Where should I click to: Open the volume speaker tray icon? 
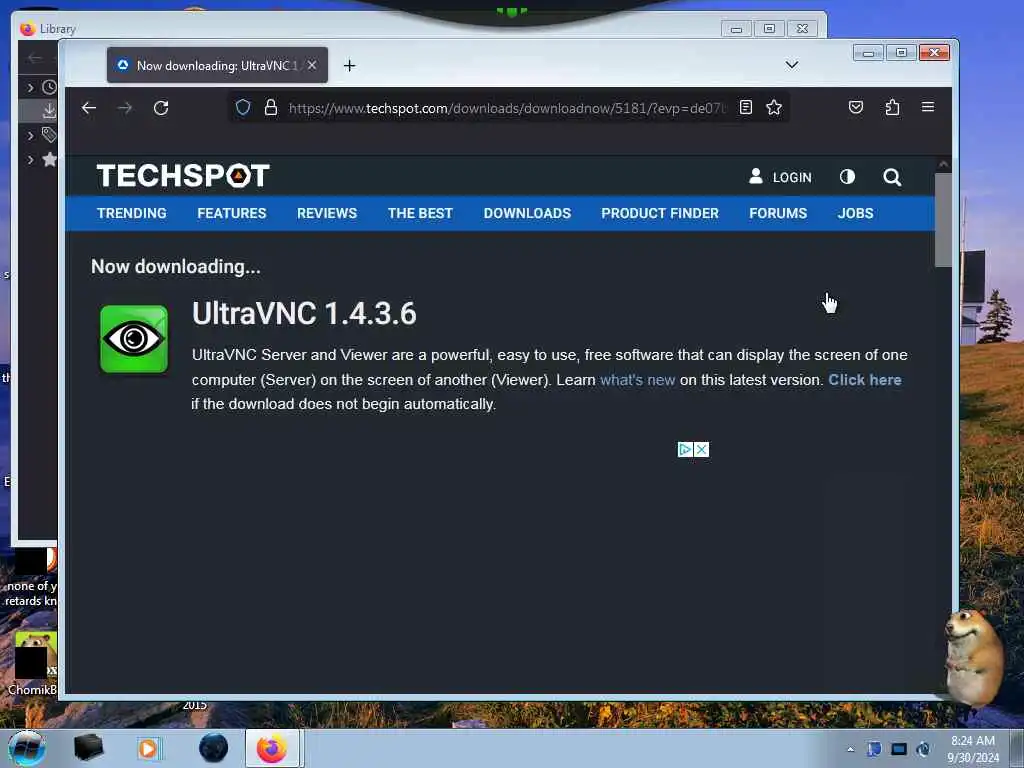point(923,749)
